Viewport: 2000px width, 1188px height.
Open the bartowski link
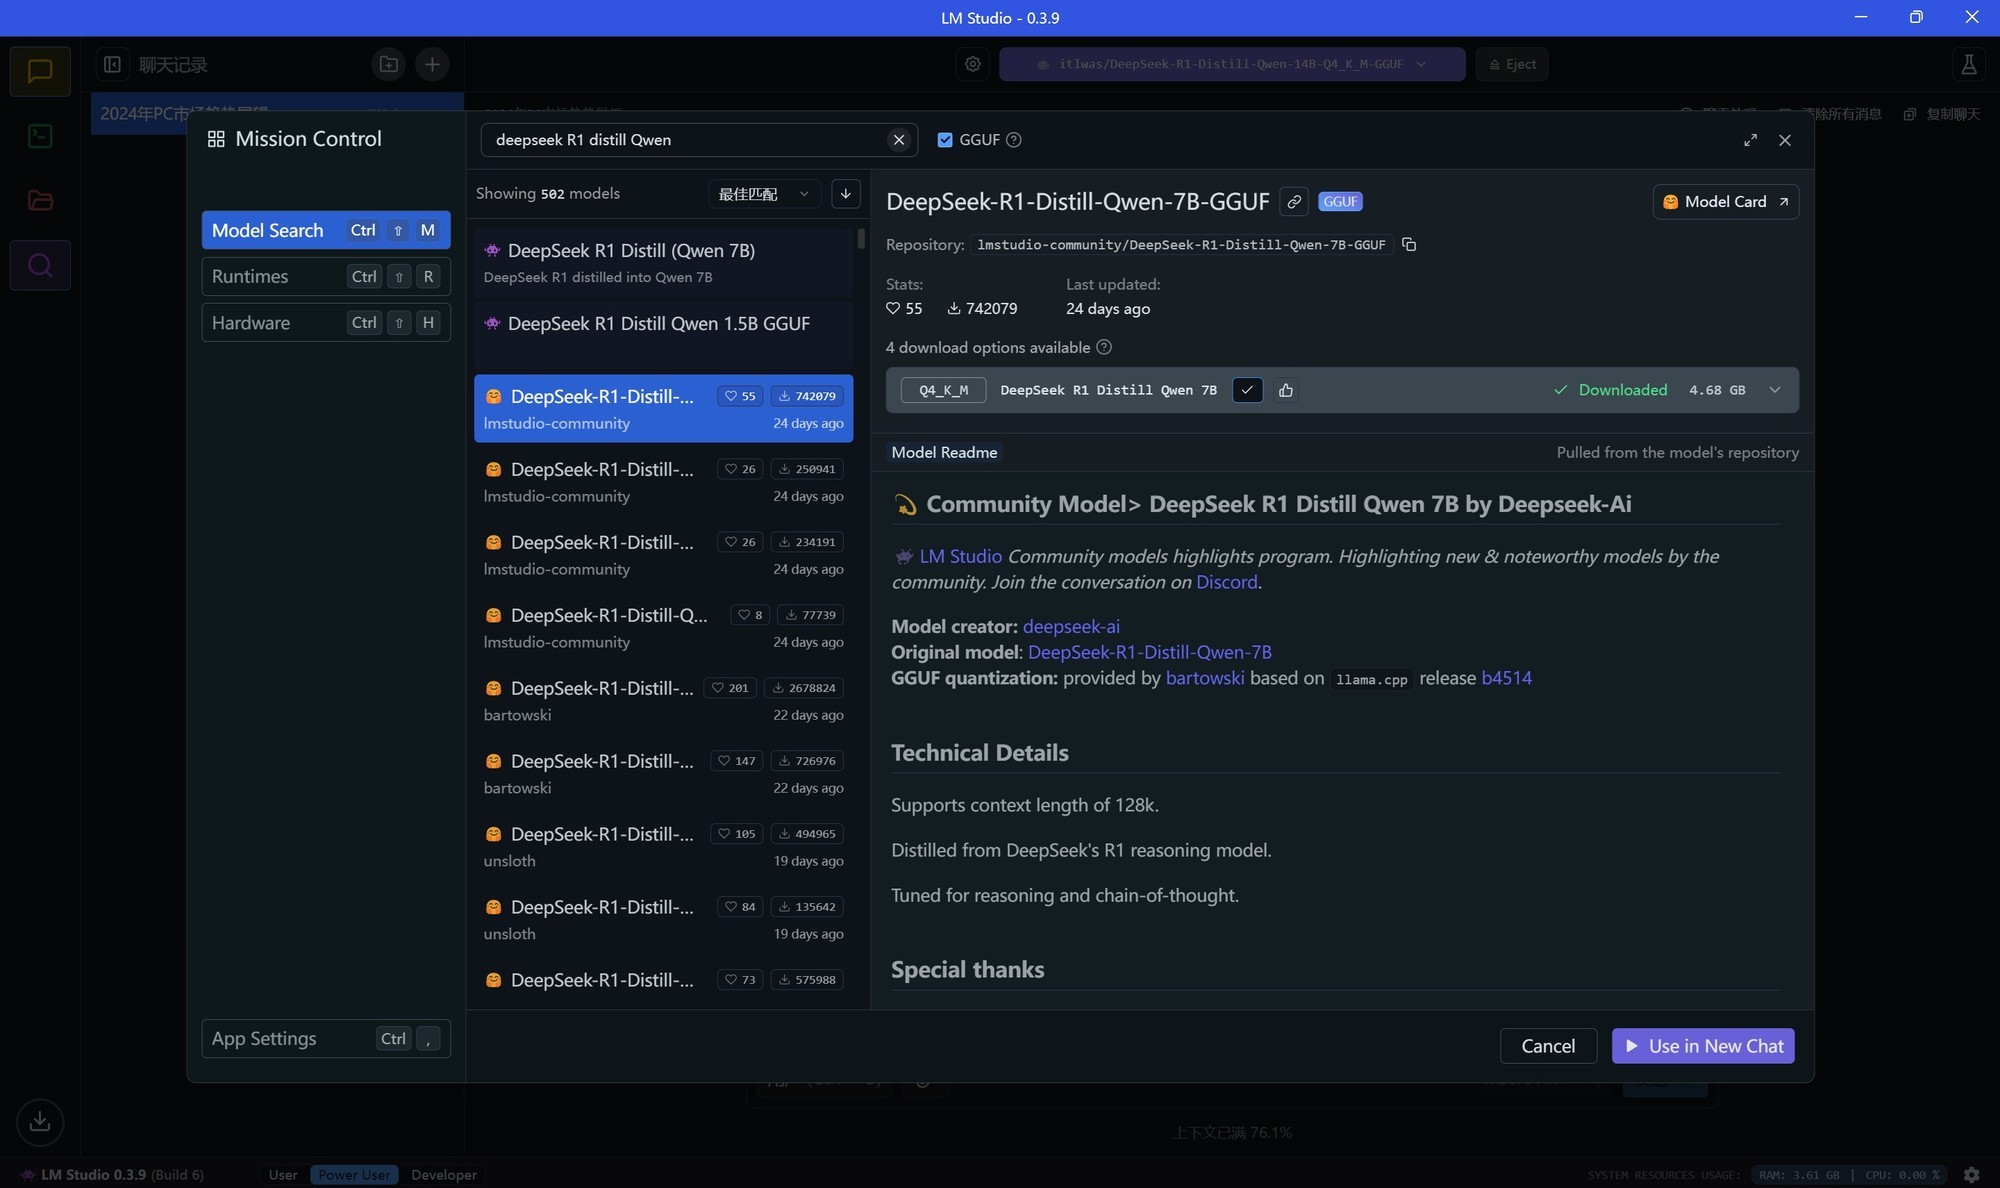(x=1205, y=678)
